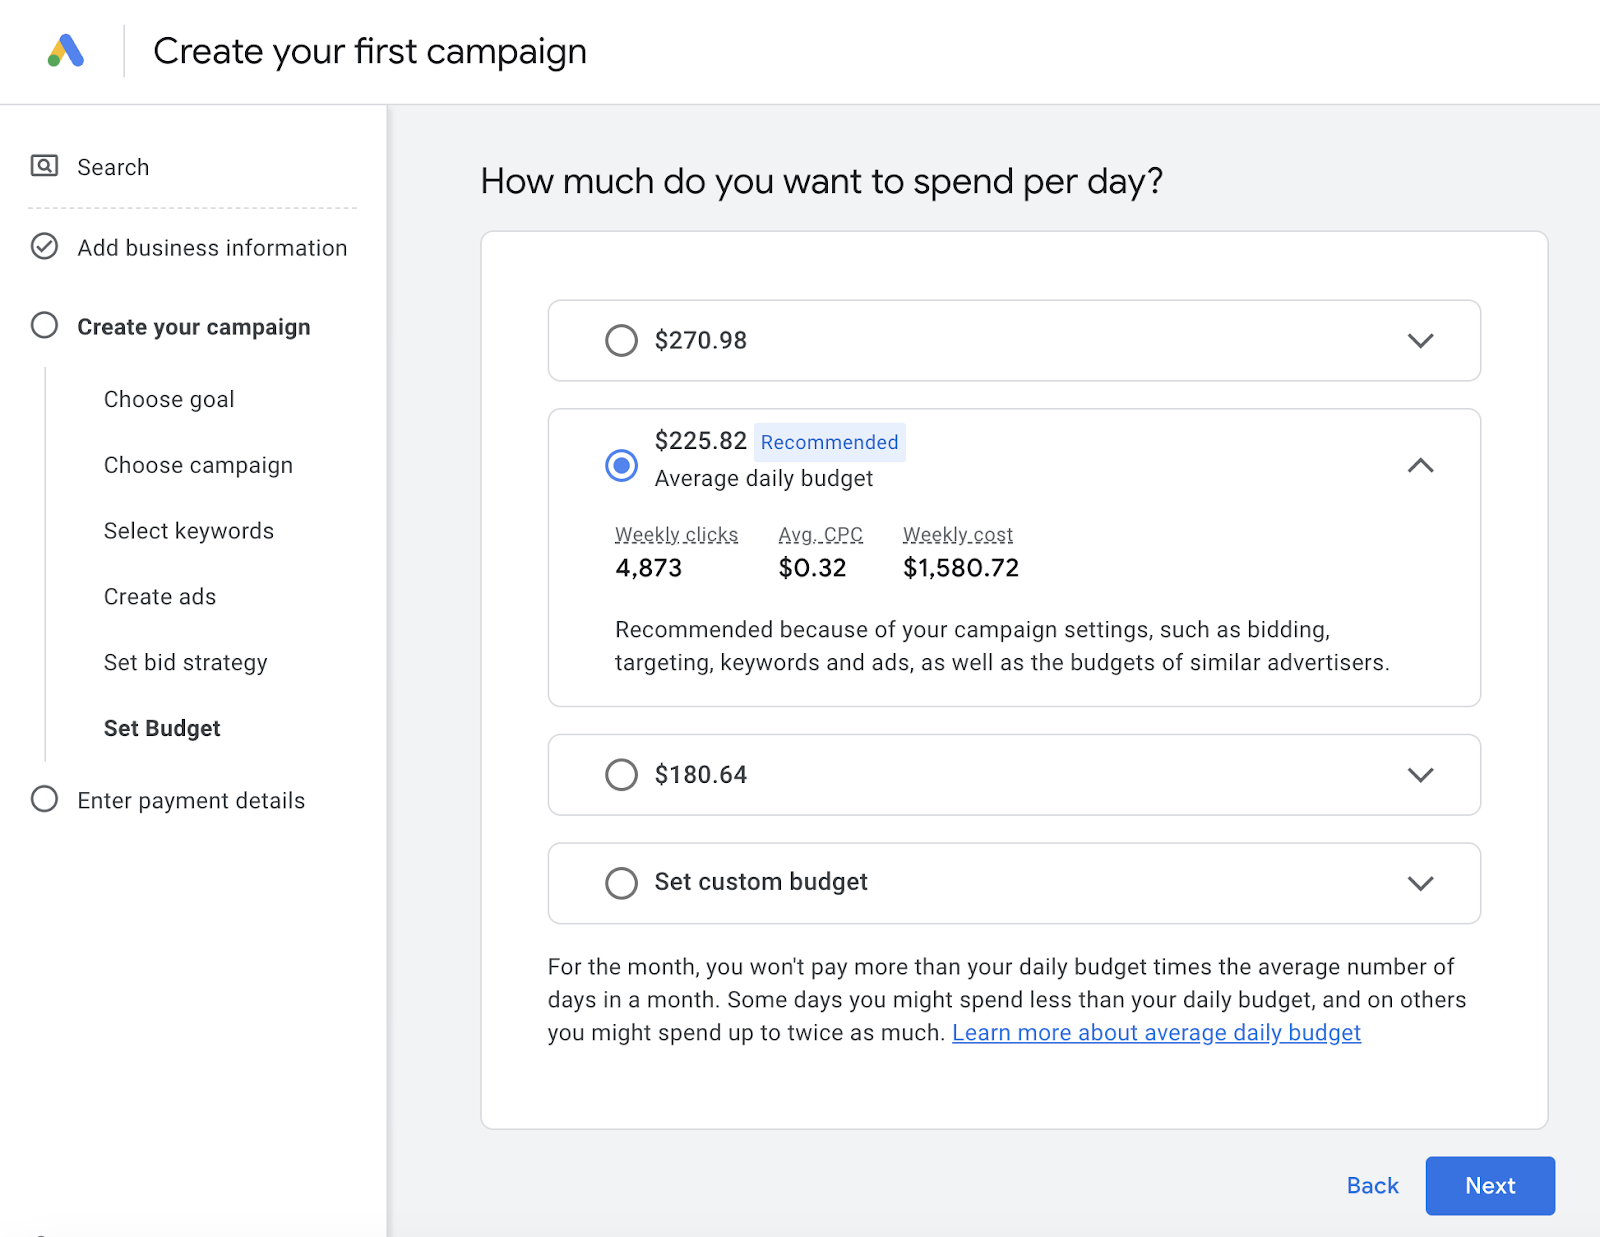Expand the $270.98 budget details

[1421, 341]
